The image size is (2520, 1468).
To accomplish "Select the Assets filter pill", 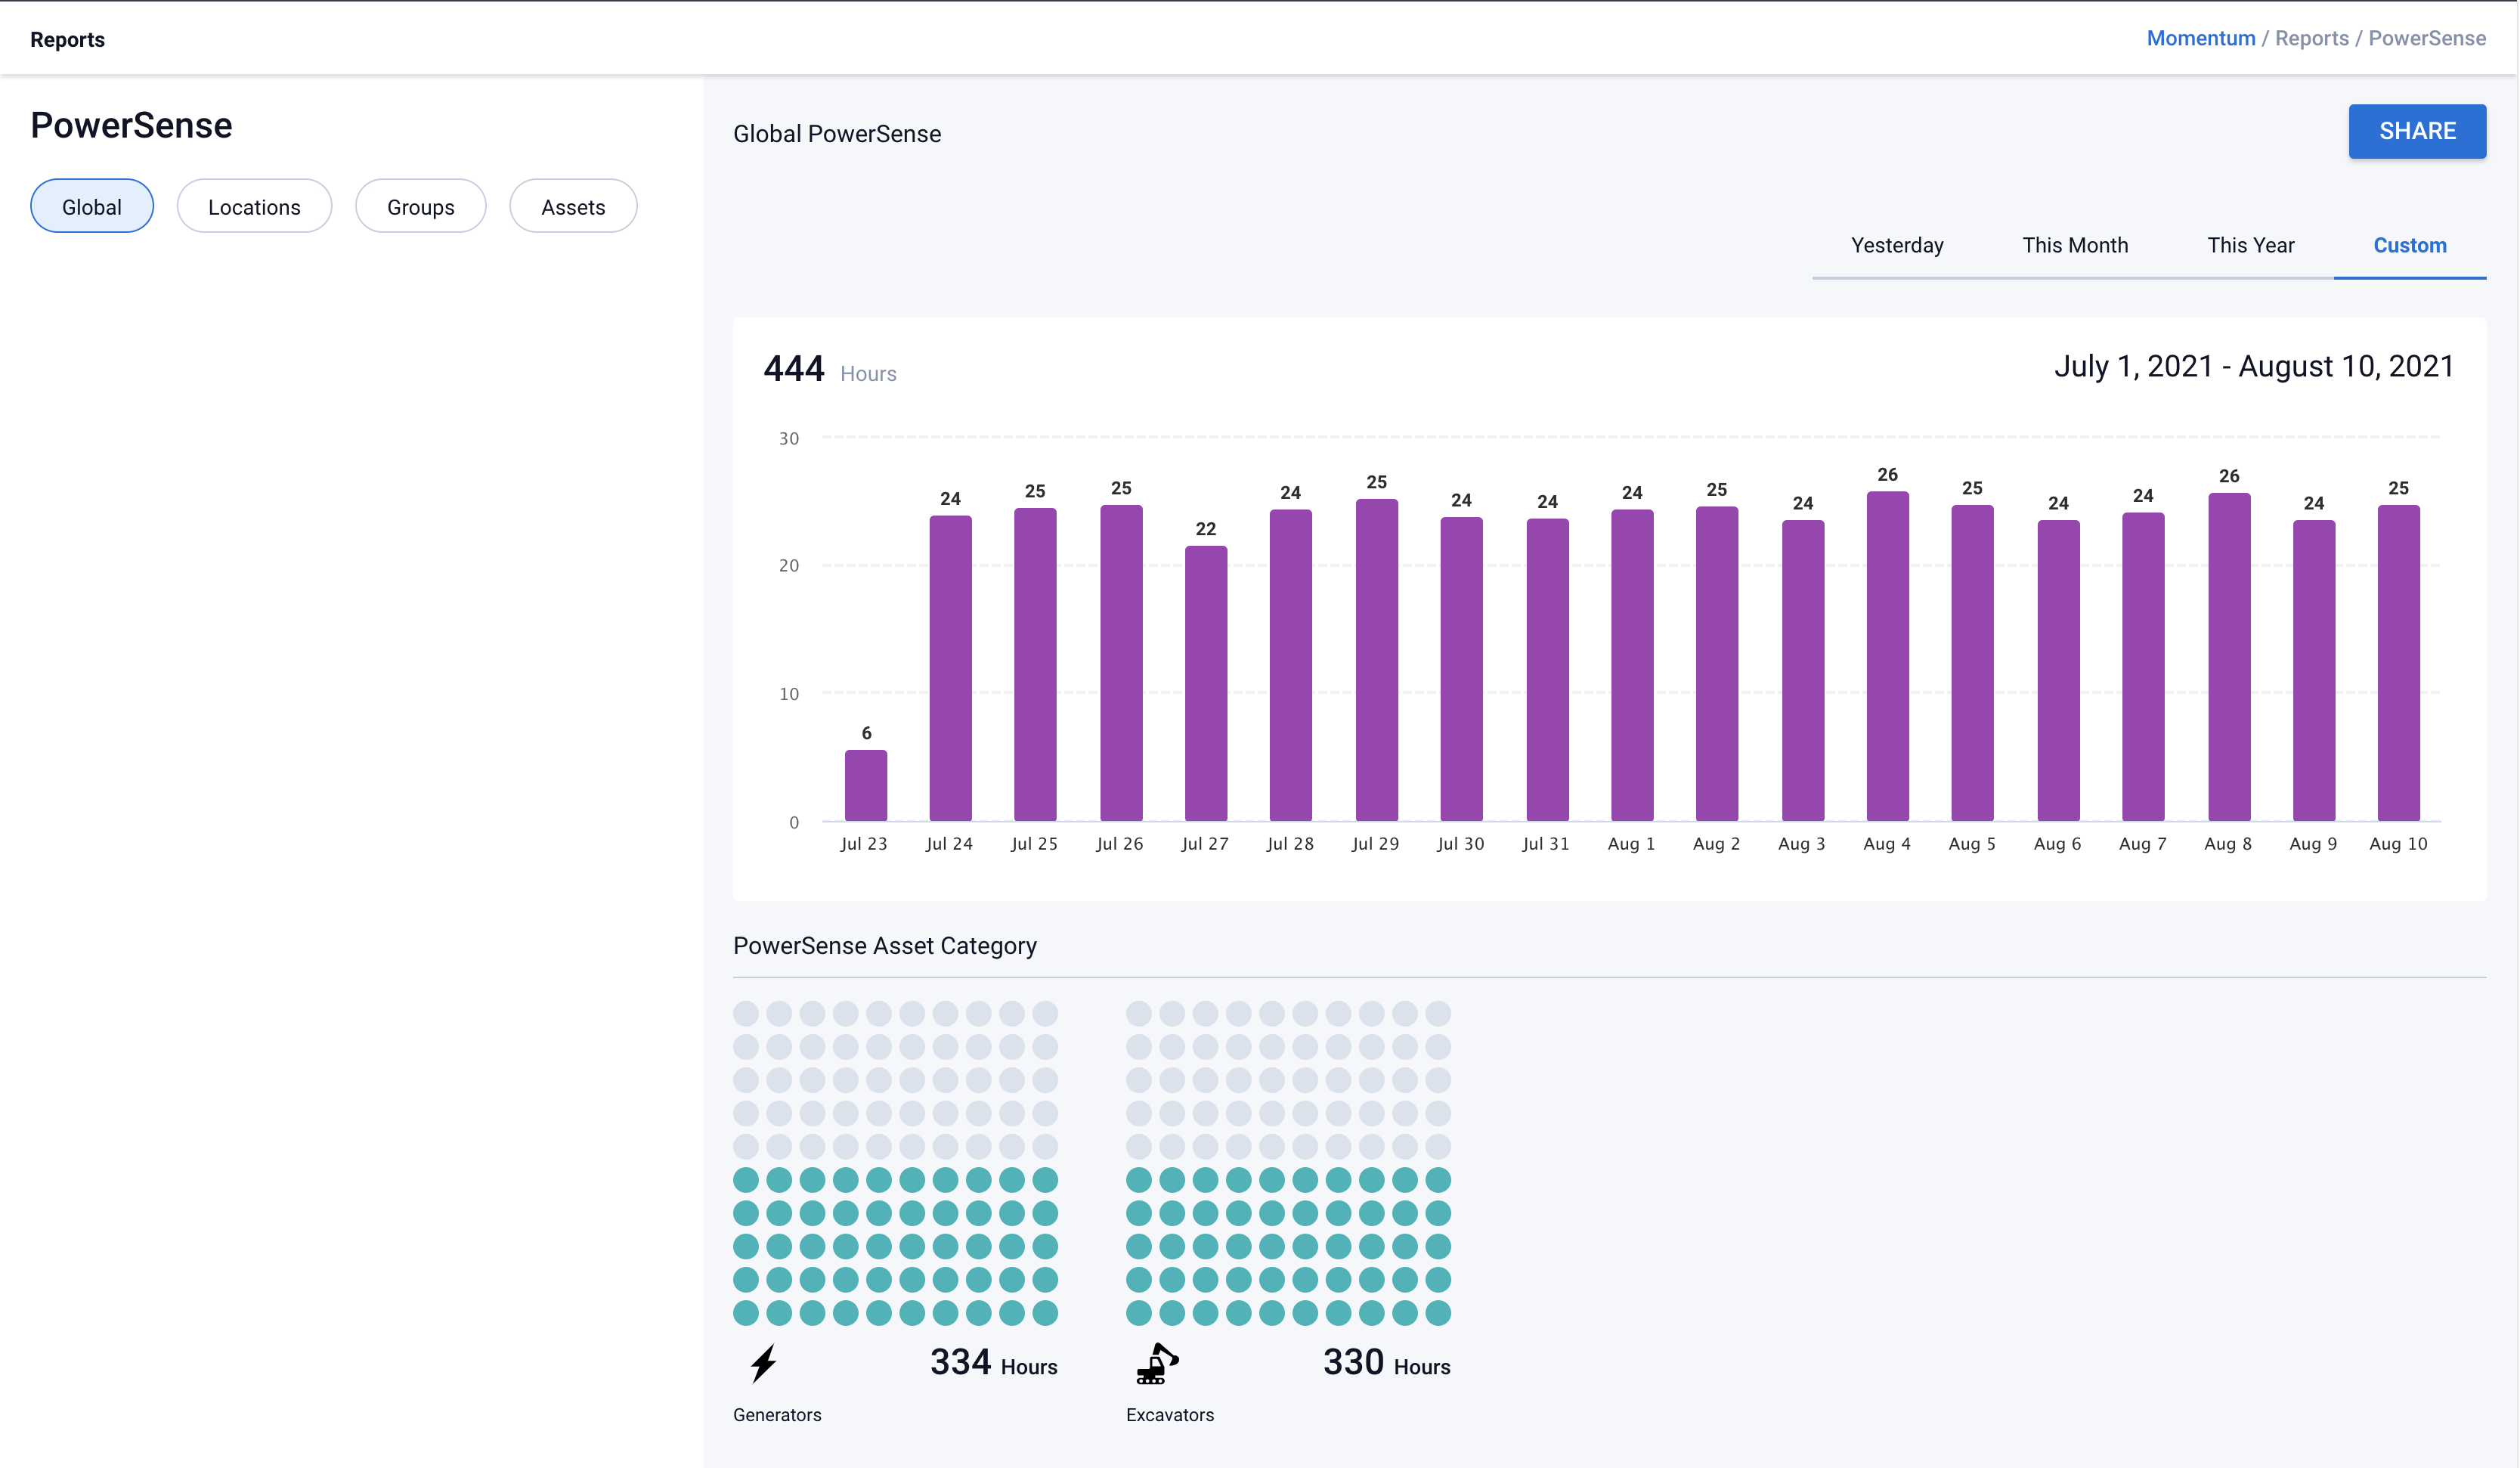I will (x=573, y=206).
